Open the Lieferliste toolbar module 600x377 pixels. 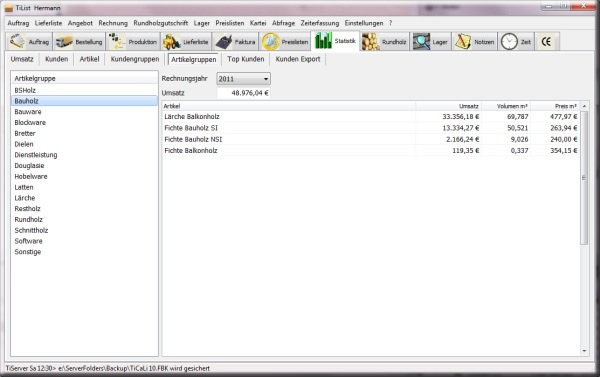tap(186, 42)
